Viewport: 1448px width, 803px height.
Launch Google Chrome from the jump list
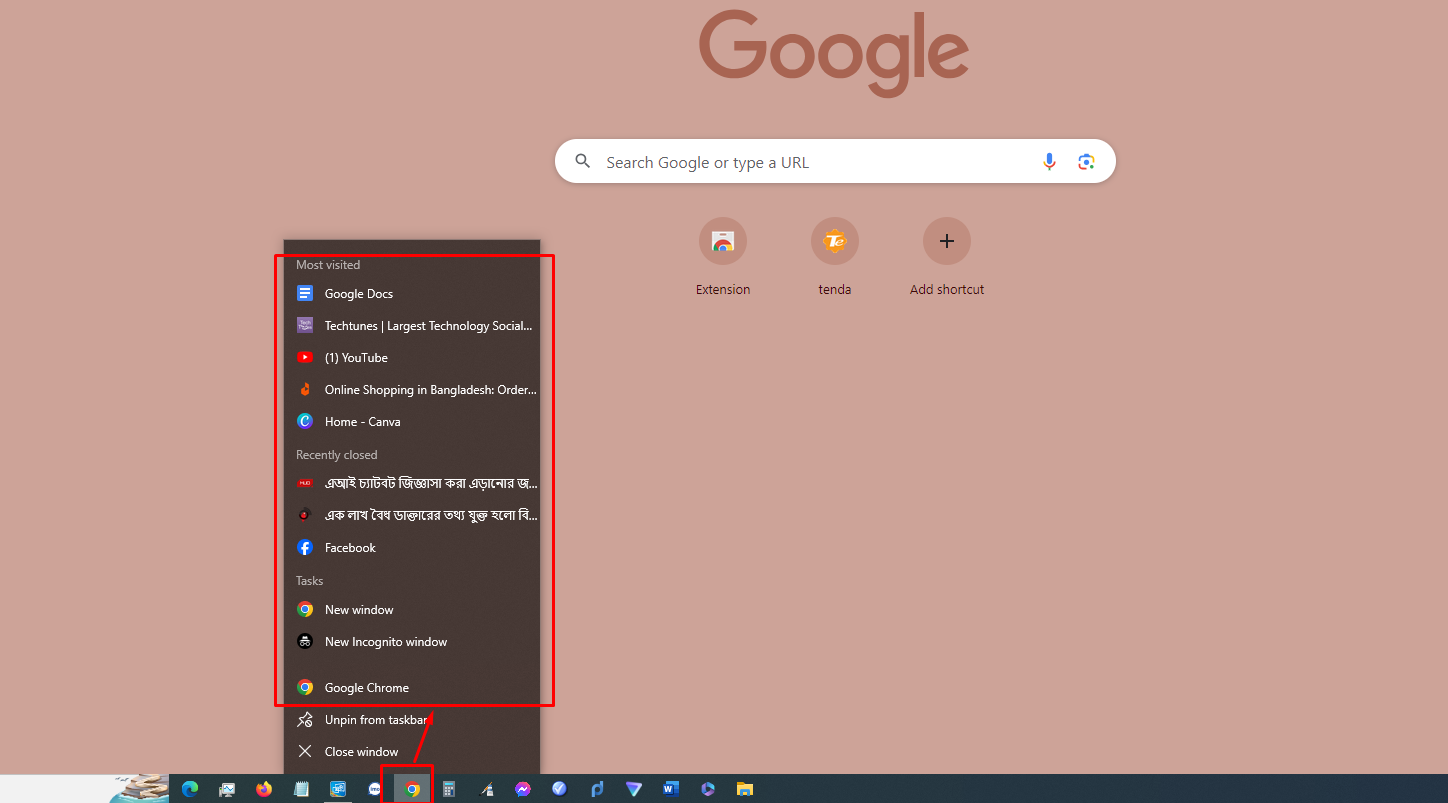[412, 688]
